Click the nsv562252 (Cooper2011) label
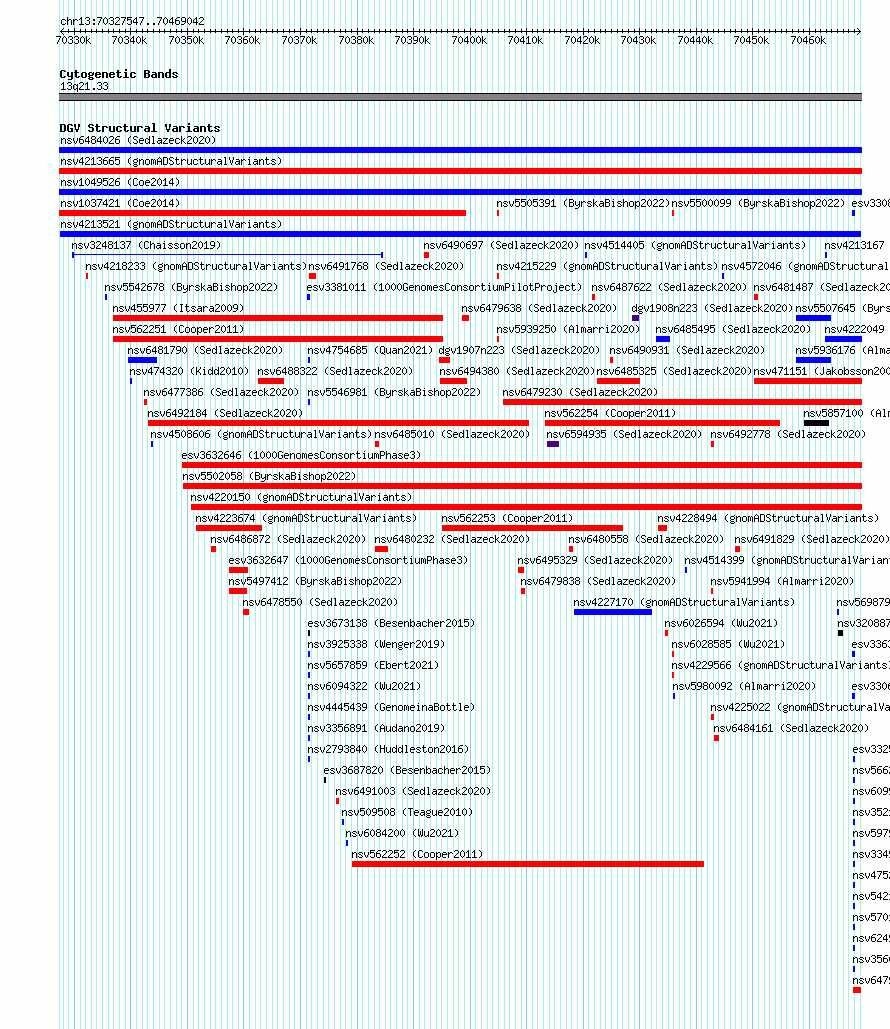This screenshot has height=1029, width=890. point(417,854)
